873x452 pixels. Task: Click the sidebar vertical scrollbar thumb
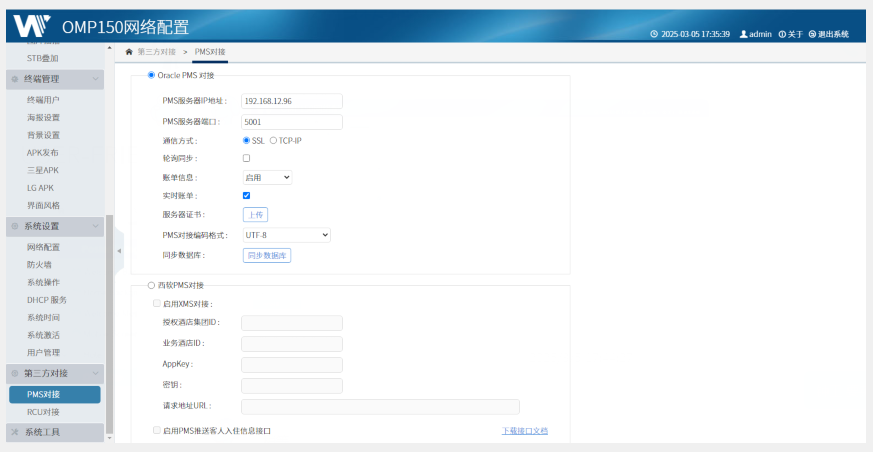pyautogui.click(x=110, y=324)
